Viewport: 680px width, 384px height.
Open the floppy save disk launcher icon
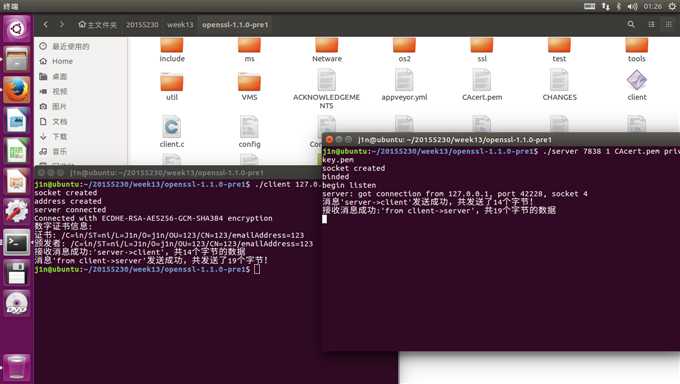pyautogui.click(x=16, y=273)
